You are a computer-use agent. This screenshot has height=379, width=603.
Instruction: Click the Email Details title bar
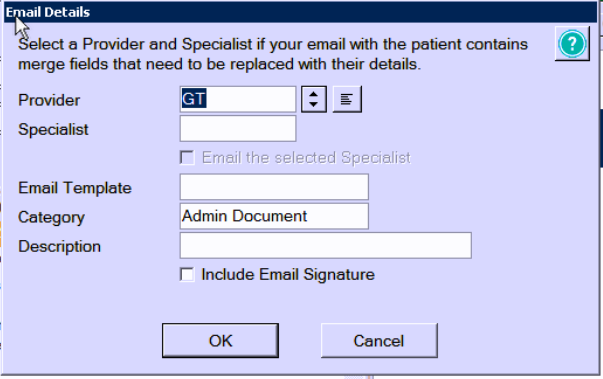[300, 12]
